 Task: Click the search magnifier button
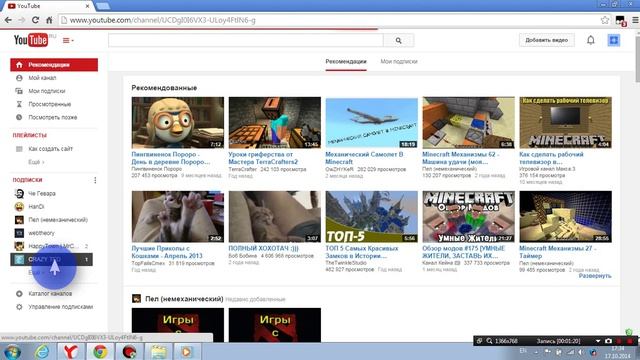point(399,40)
